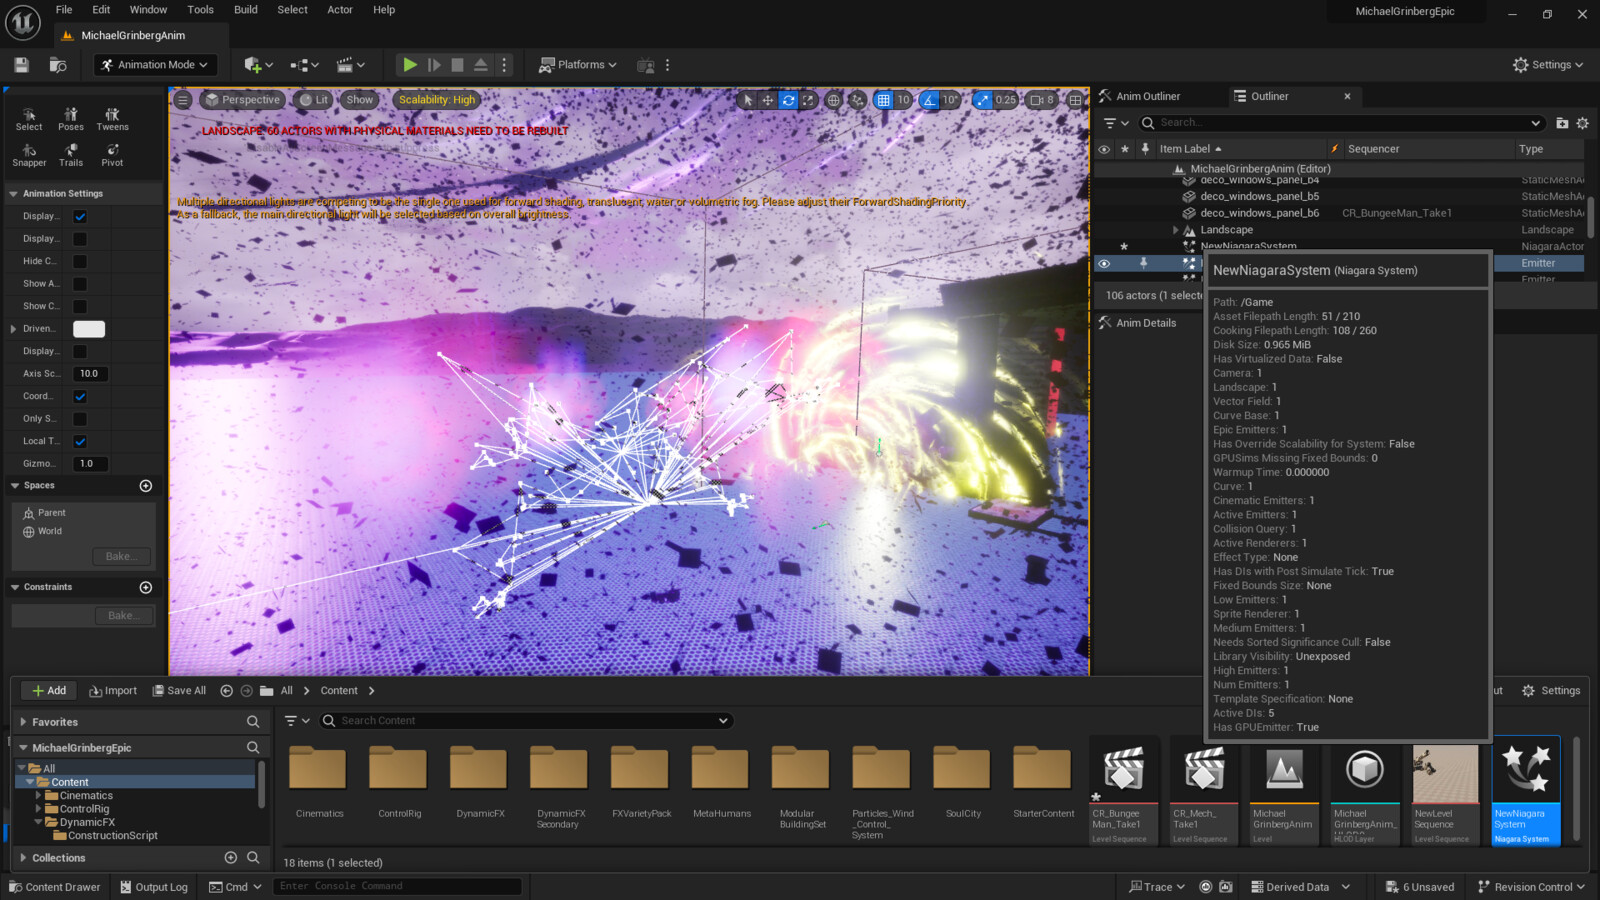Pick the select mode cursor in viewport
The image size is (1600, 900).
click(x=747, y=100)
